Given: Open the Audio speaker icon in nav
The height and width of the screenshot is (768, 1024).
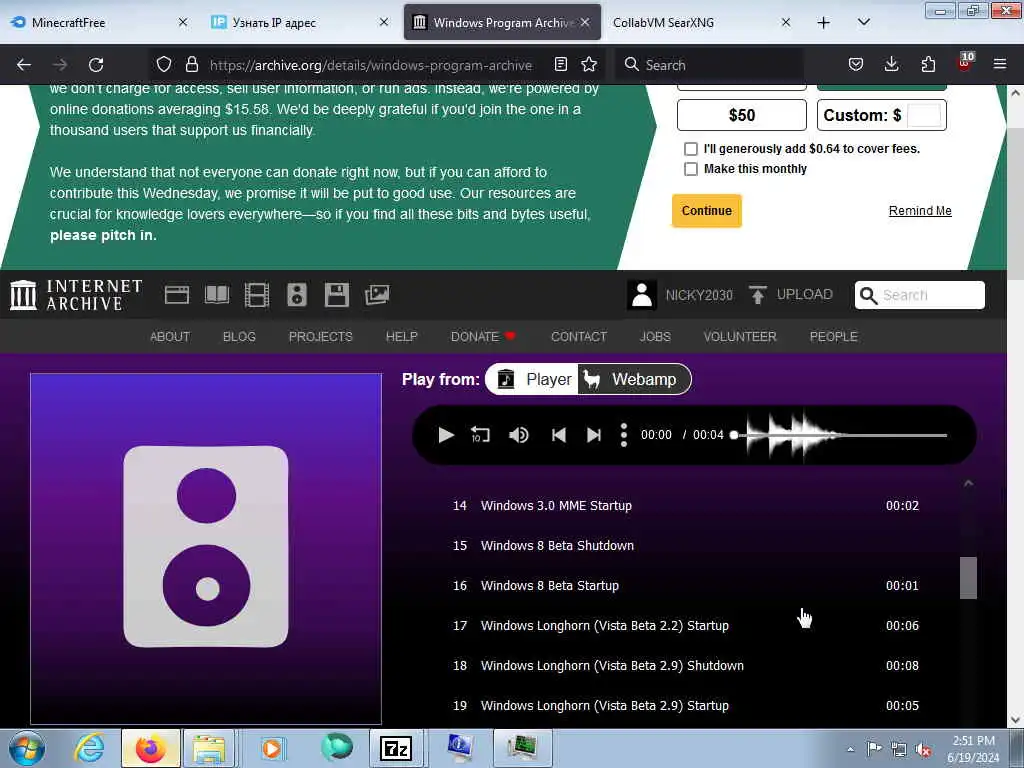Looking at the screenshot, I should click(x=296, y=295).
